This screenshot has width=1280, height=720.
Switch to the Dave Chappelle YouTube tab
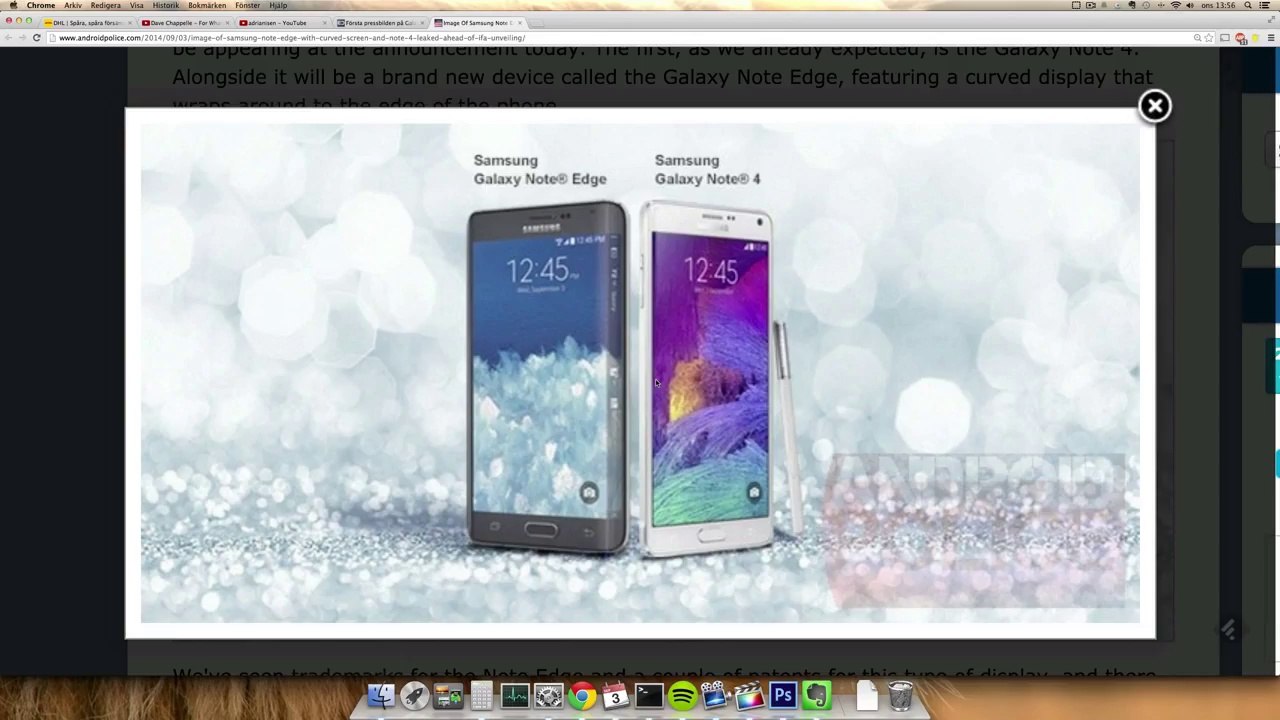tap(184, 22)
